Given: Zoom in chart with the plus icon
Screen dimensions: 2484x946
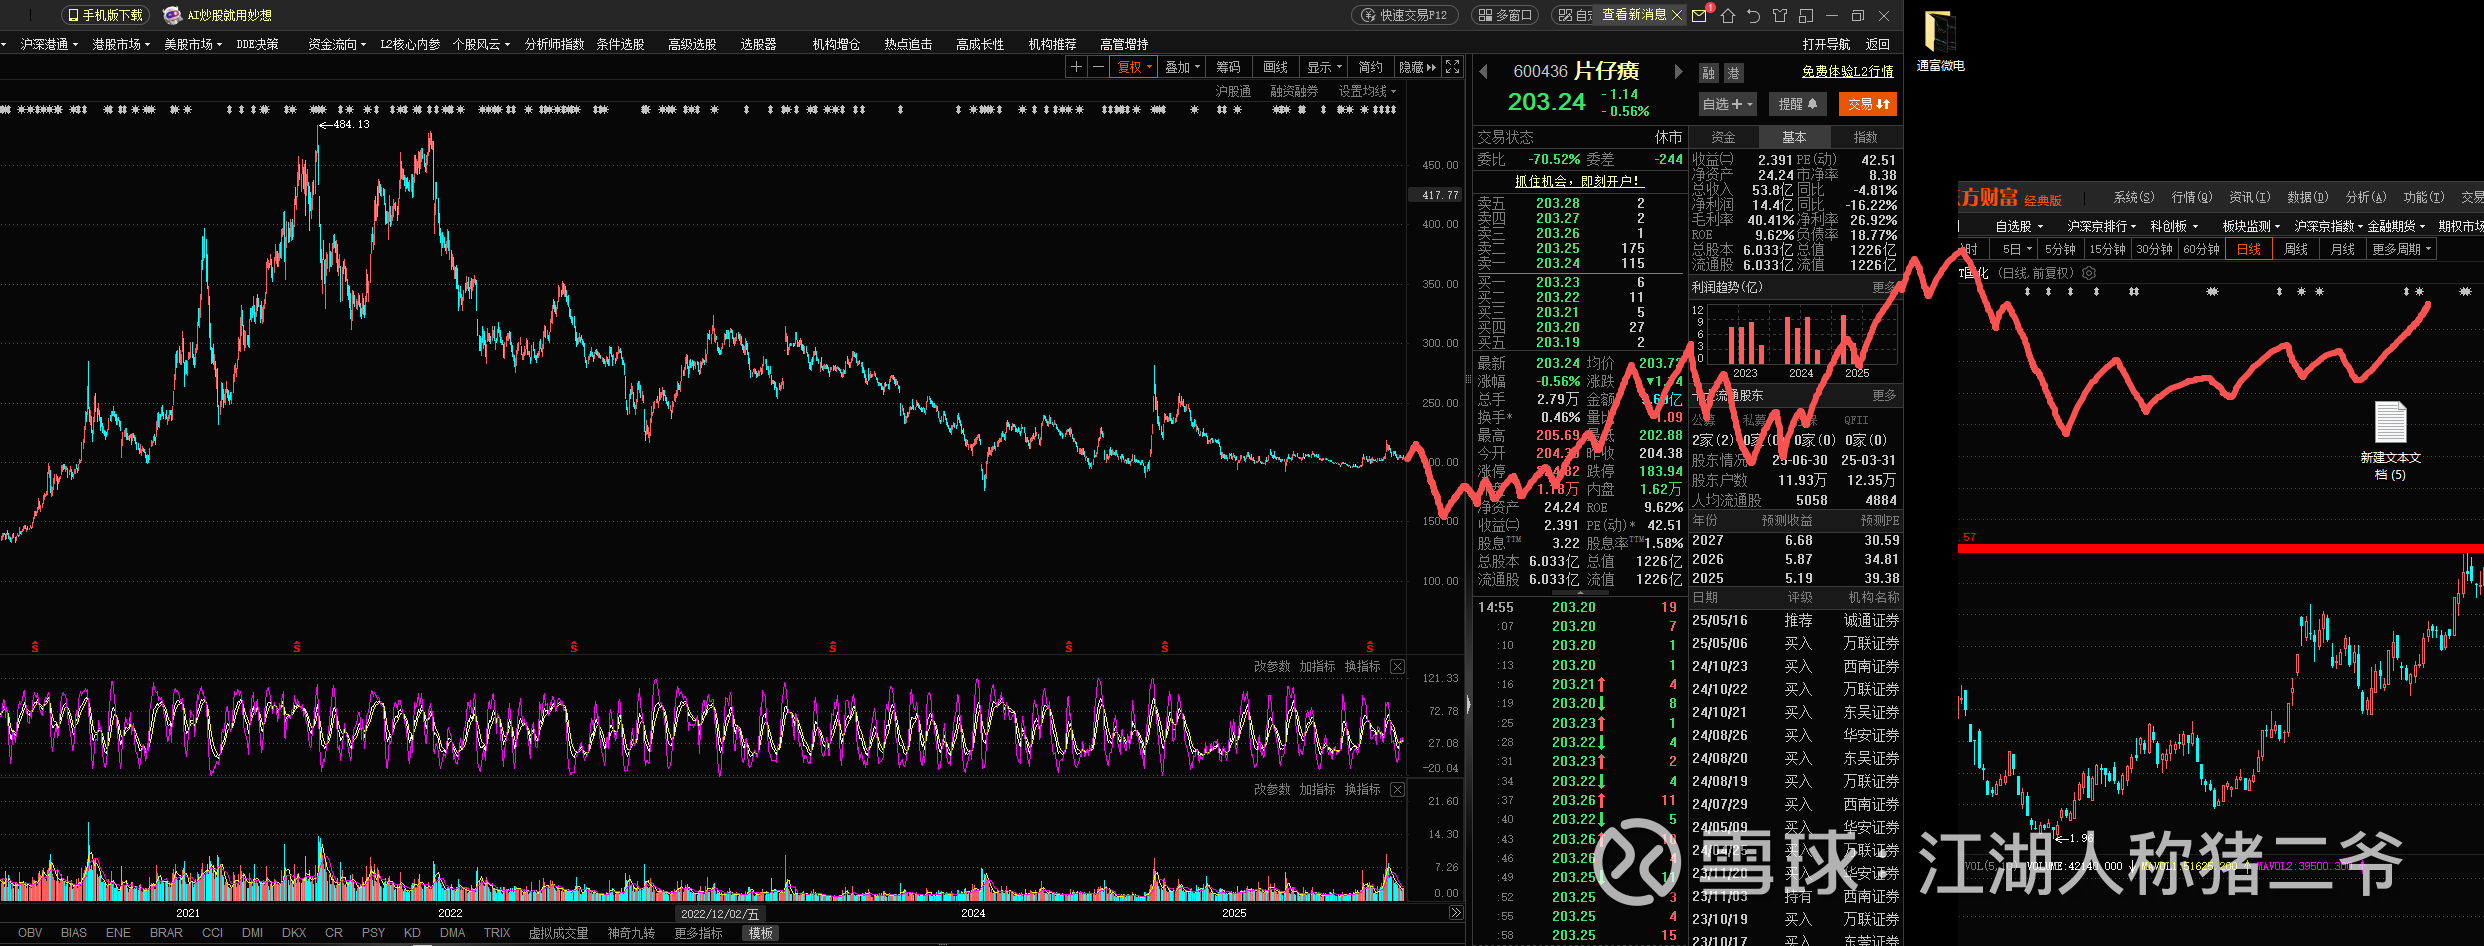Looking at the screenshot, I should click(x=1076, y=67).
